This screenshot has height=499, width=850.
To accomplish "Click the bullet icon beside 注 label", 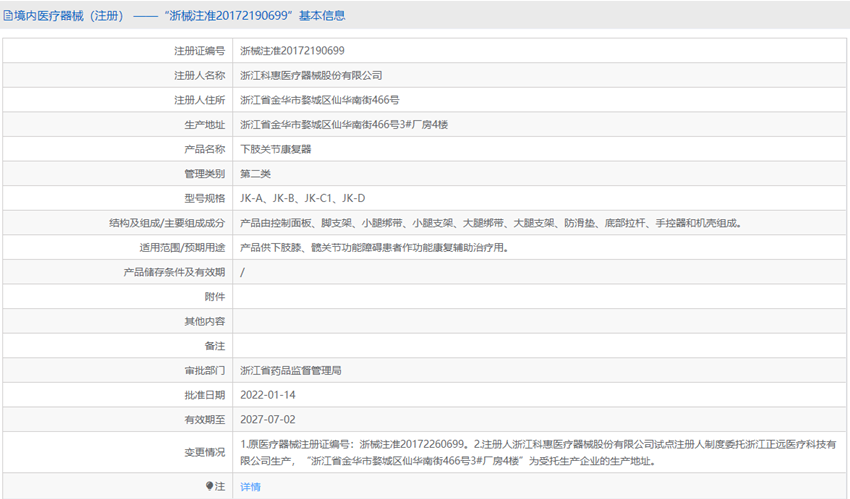I will 209,486.
